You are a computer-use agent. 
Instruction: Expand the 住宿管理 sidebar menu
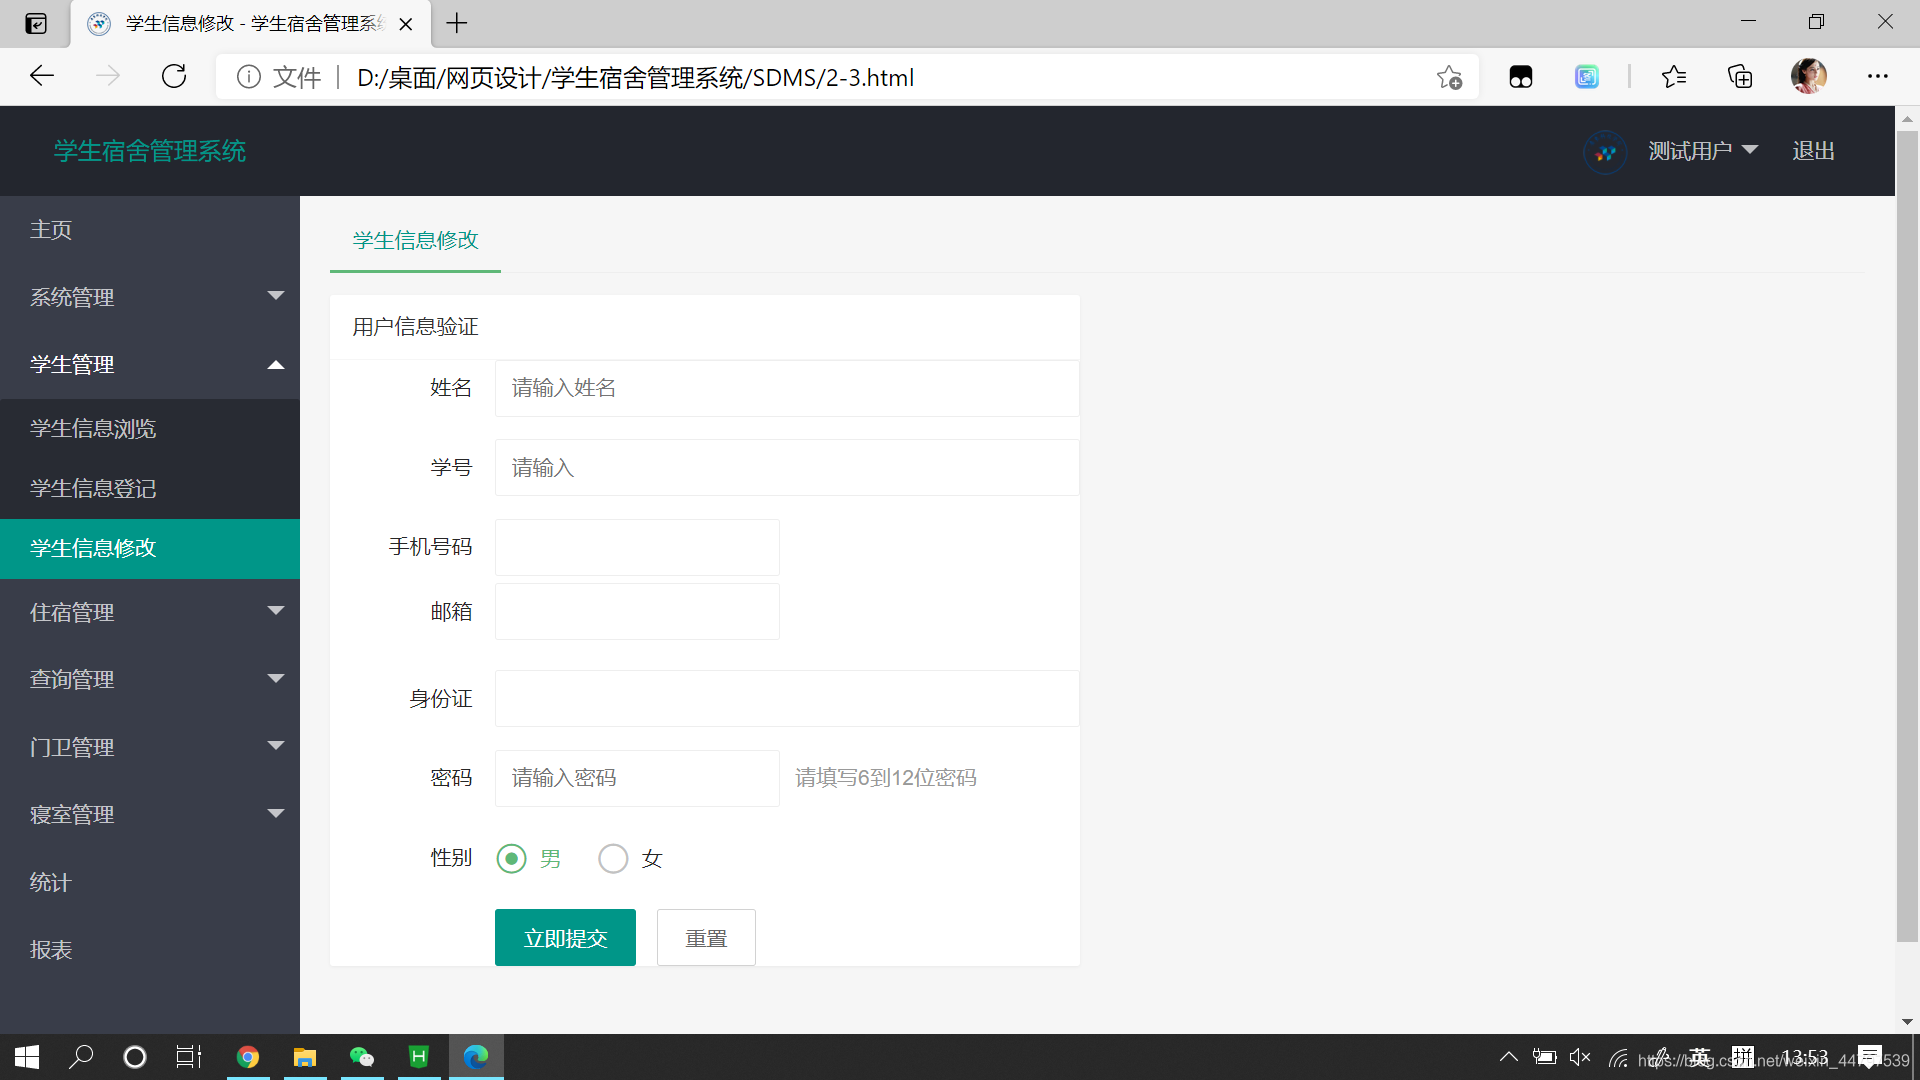click(x=150, y=612)
